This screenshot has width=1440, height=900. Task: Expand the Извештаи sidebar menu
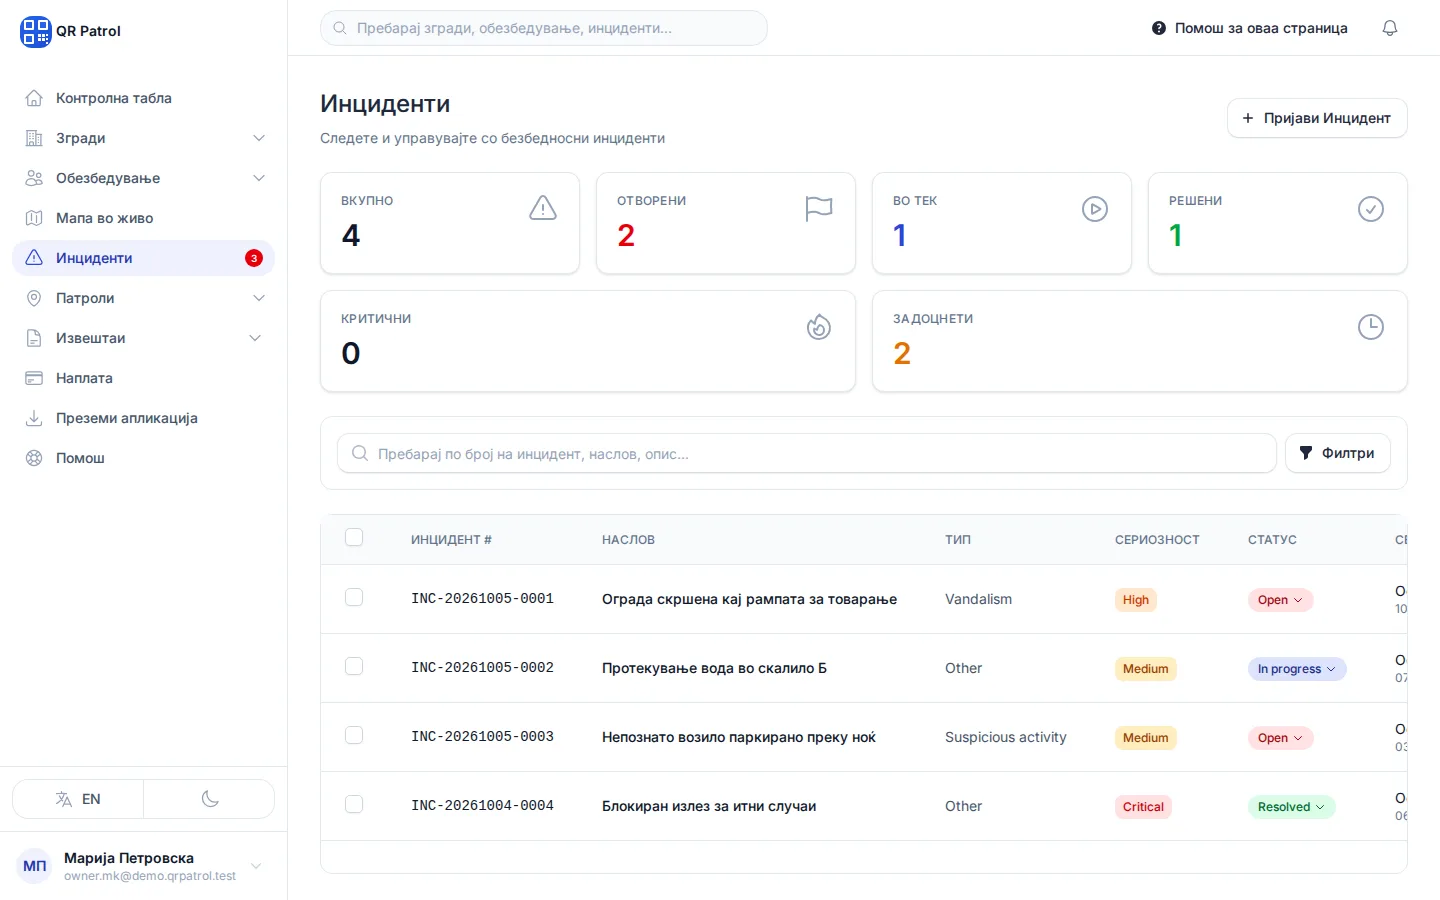(x=143, y=338)
